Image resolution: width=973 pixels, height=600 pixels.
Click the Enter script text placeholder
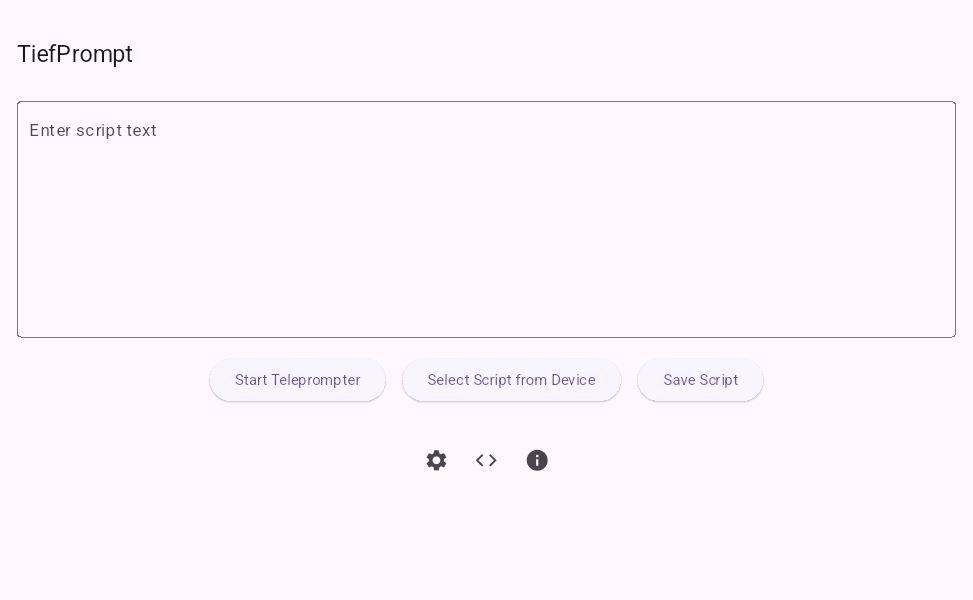(x=93, y=131)
